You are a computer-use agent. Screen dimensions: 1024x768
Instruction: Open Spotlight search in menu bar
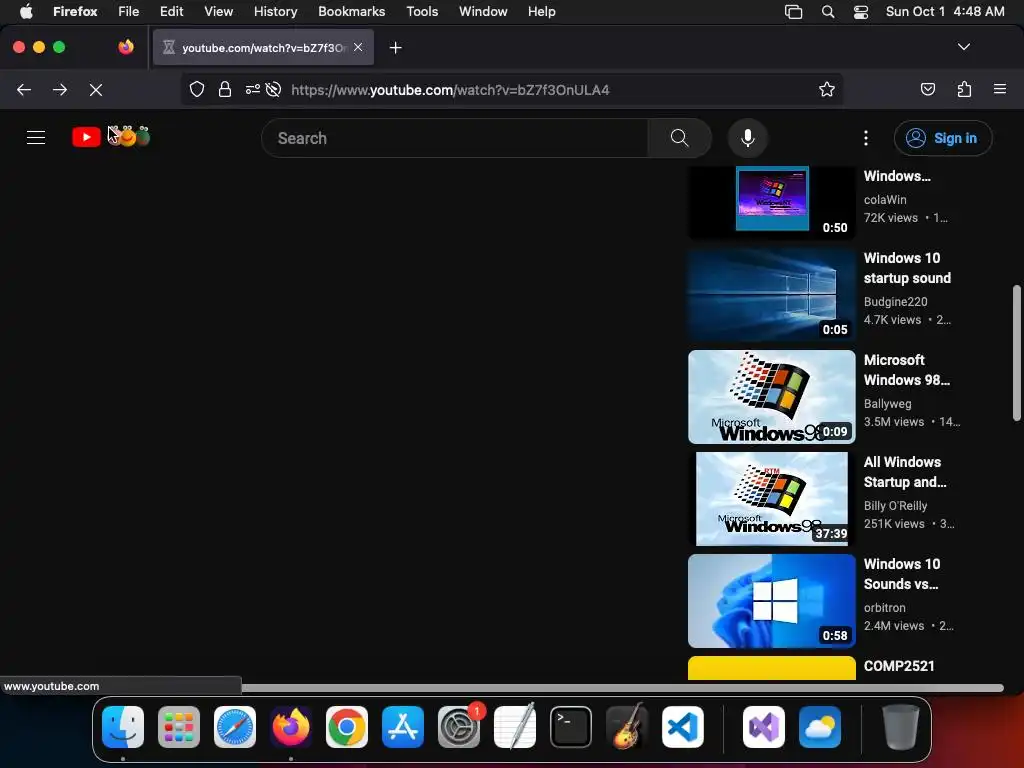point(827,11)
